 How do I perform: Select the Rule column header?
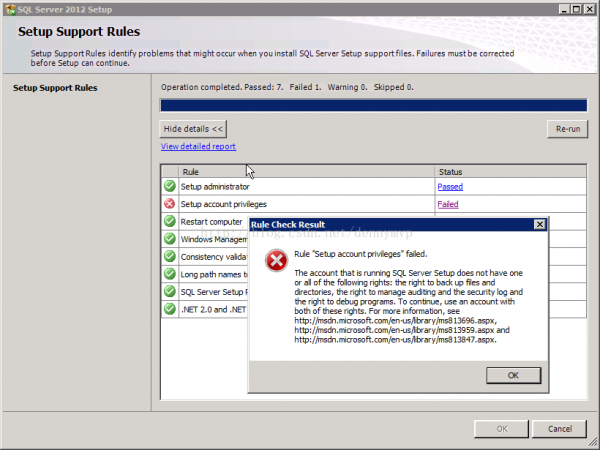click(x=306, y=172)
